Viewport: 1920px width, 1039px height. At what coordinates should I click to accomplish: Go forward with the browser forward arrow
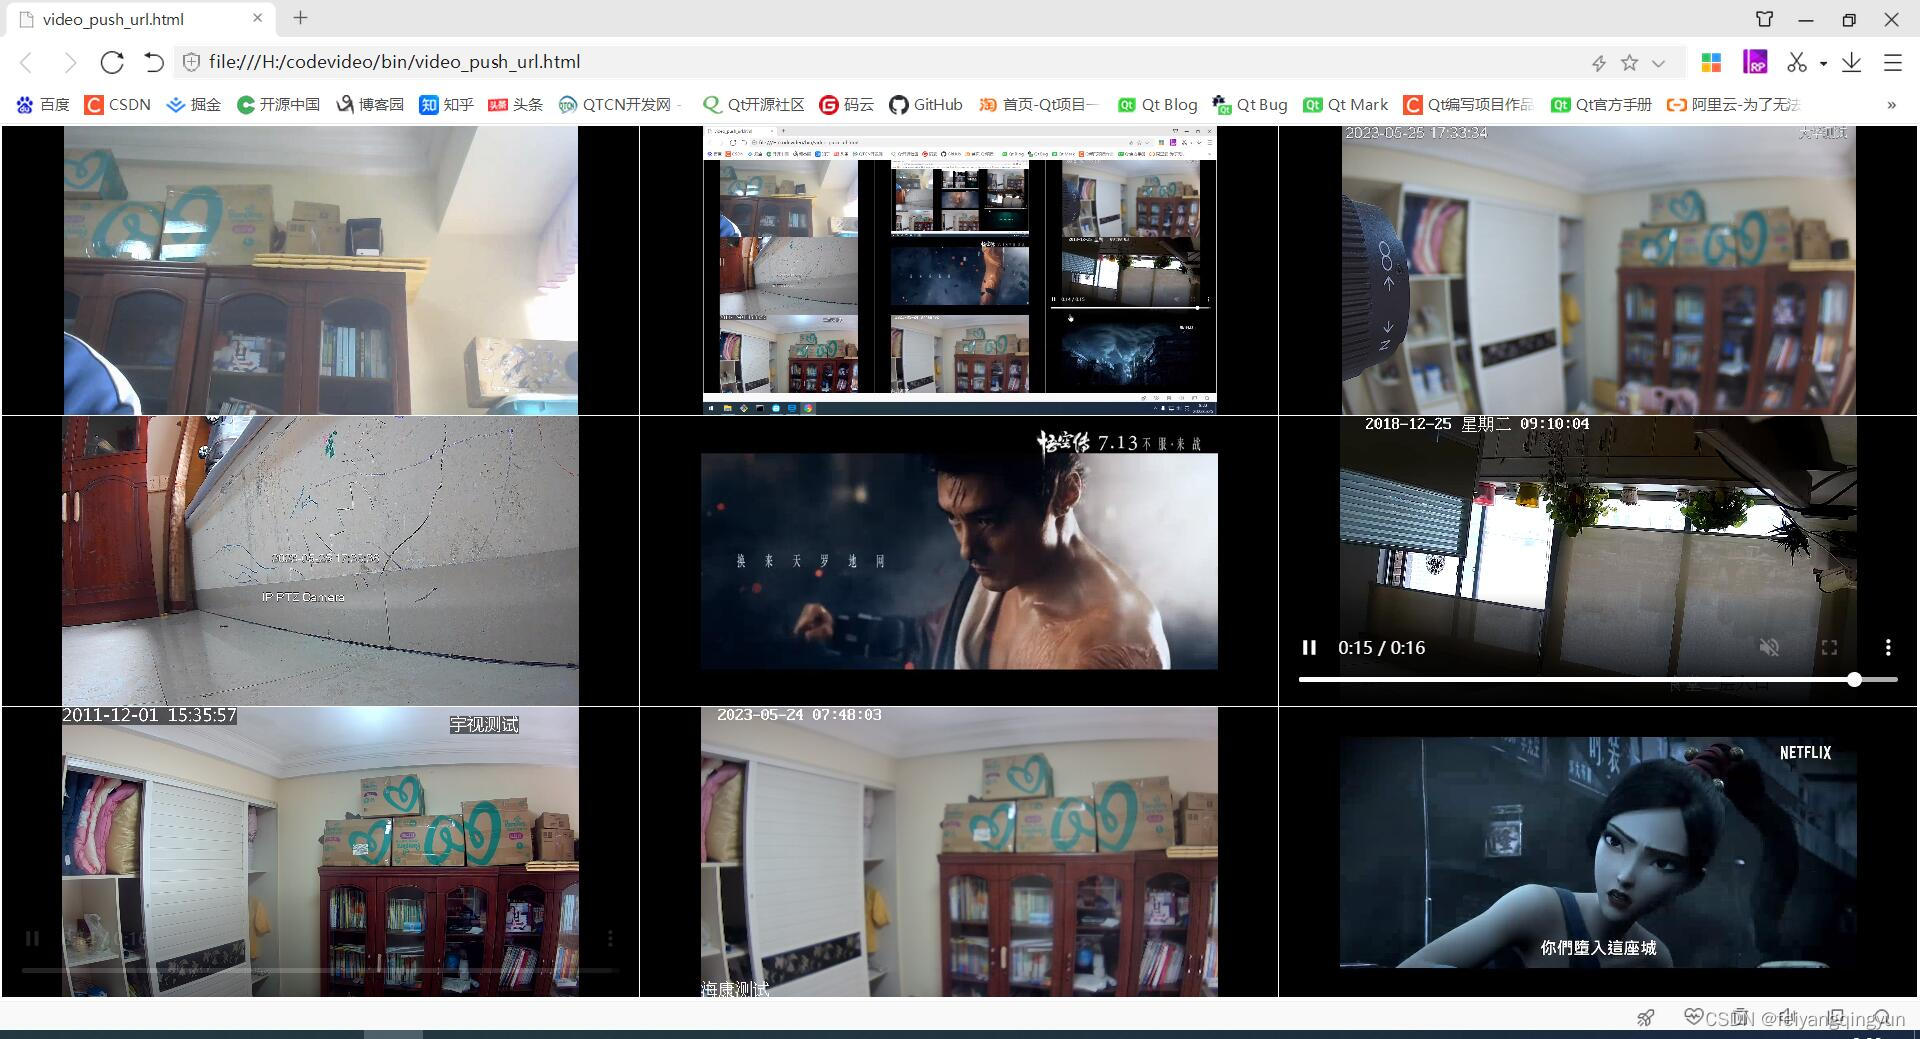tap(70, 63)
